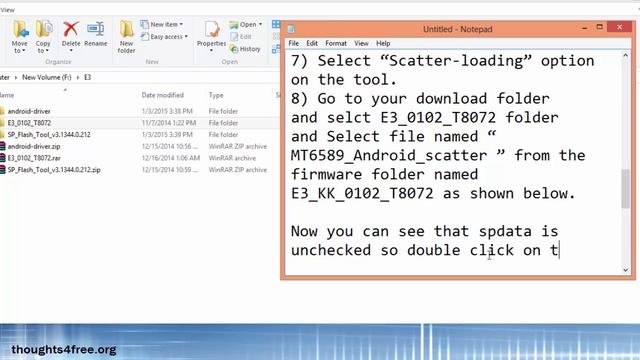Sort files by Type column

point(216,95)
